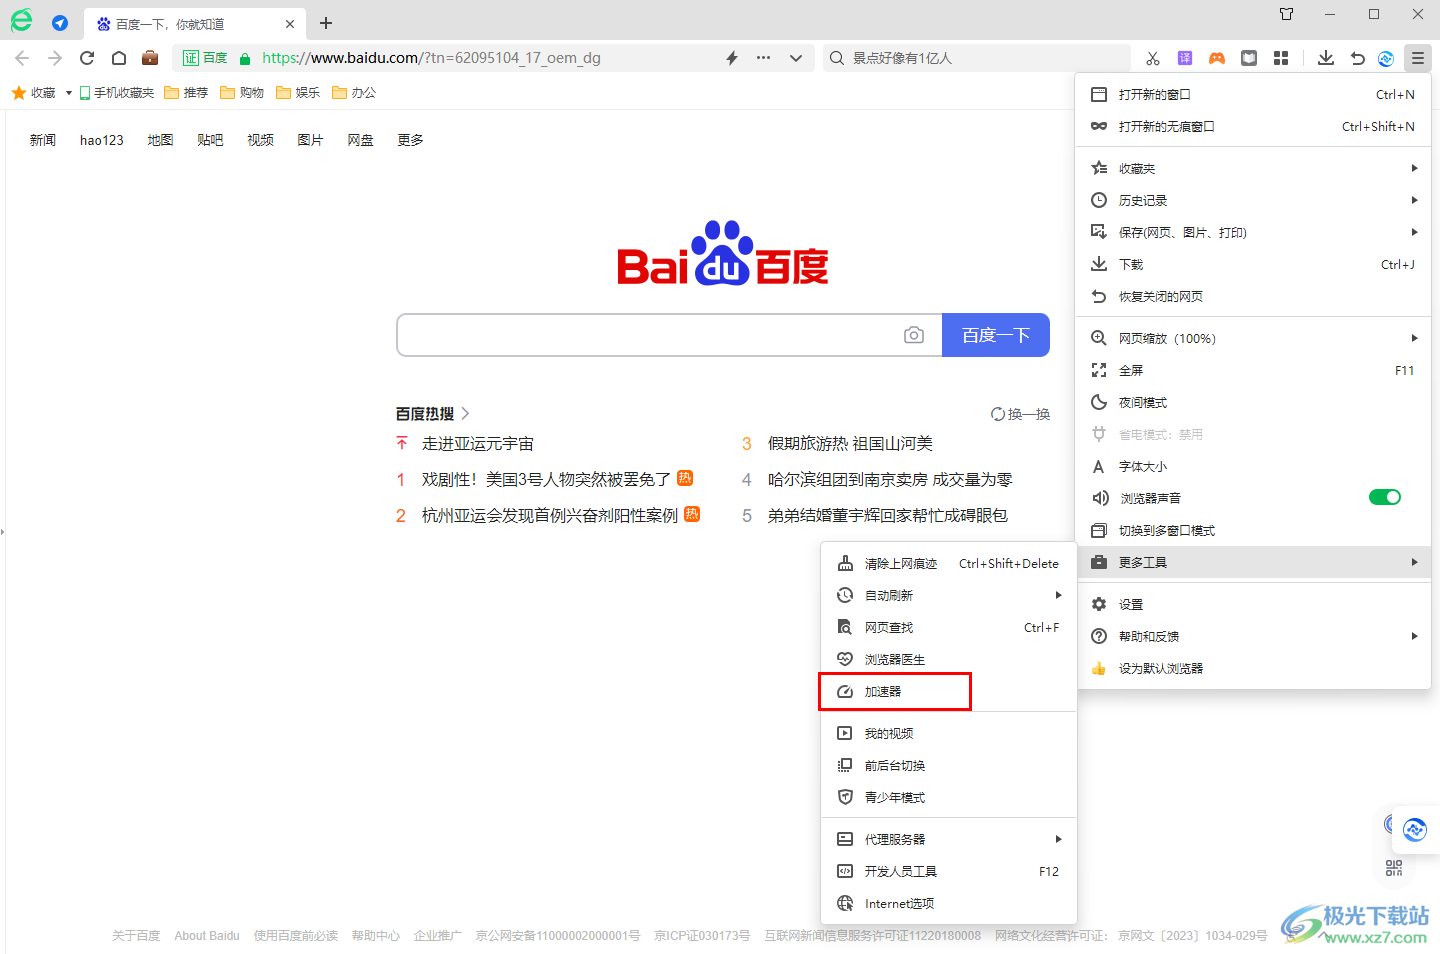Expand the address bar dropdown chevron
Viewport: 1440px width, 954px height.
pos(796,58)
